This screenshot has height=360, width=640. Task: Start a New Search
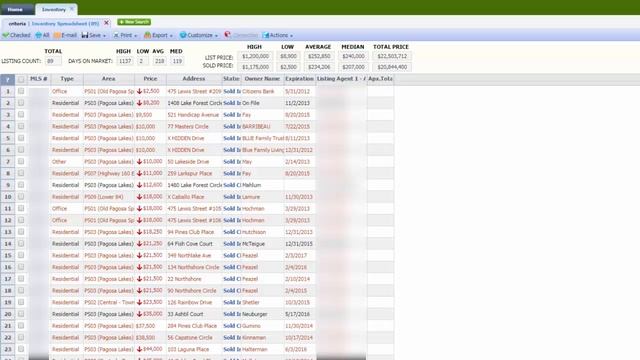pos(134,22)
